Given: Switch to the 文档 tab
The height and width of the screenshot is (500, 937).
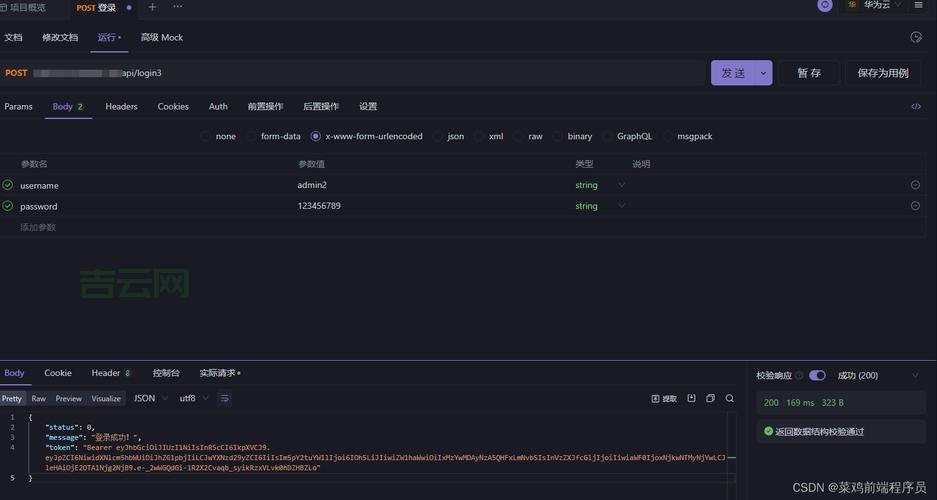Looking at the screenshot, I should (13, 38).
